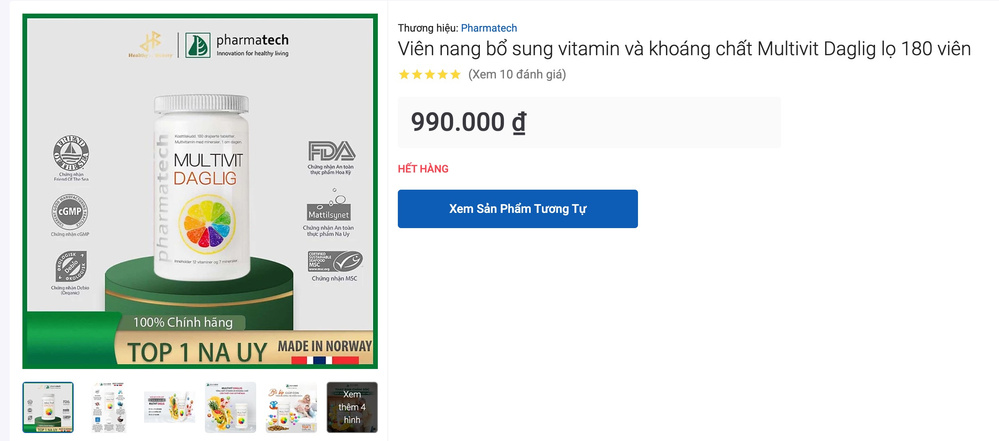Click the MSC certified seafood logo
This screenshot has height=441, width=999.
[x=336, y=261]
